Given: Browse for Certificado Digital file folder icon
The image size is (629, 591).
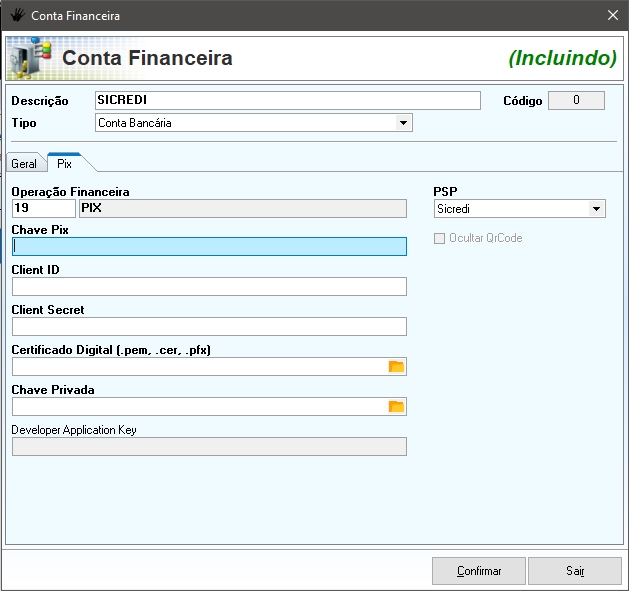Looking at the screenshot, I should point(396,366).
